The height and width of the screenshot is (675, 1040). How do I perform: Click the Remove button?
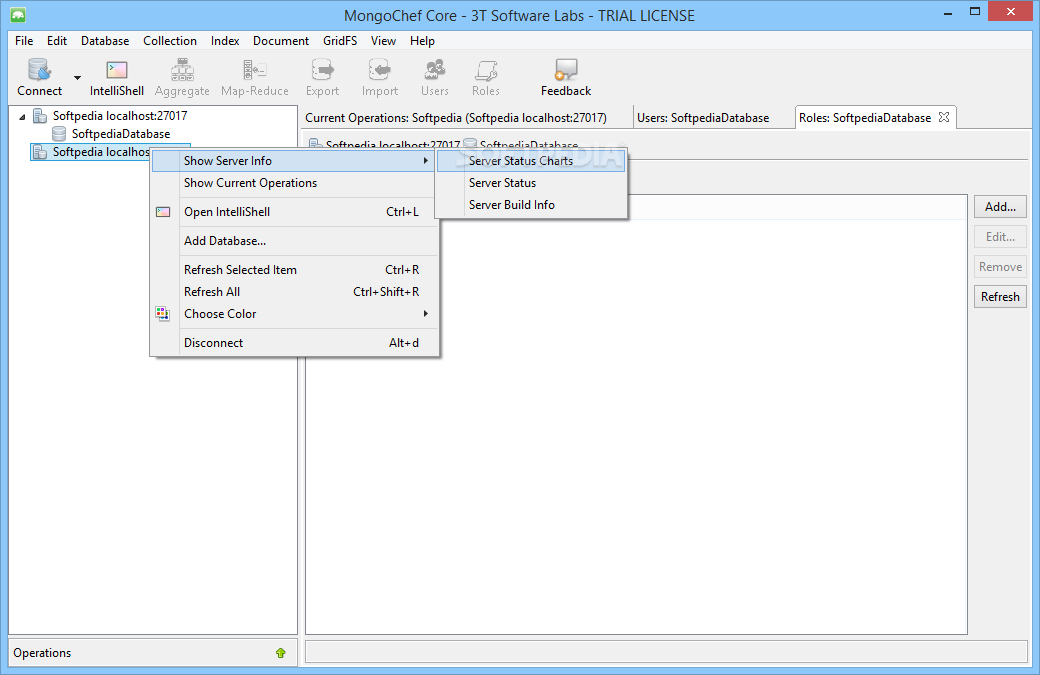click(1000, 267)
